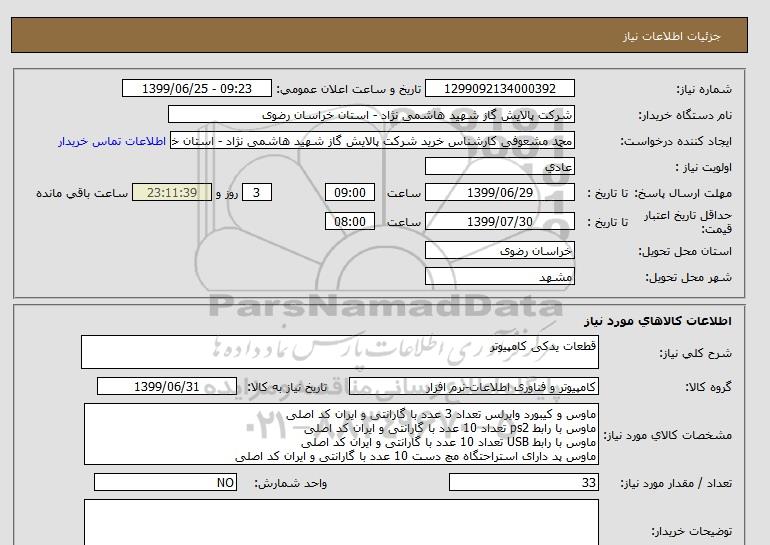Click the نام دستگاه خریدار field
770x545 pixels.
click(371, 115)
